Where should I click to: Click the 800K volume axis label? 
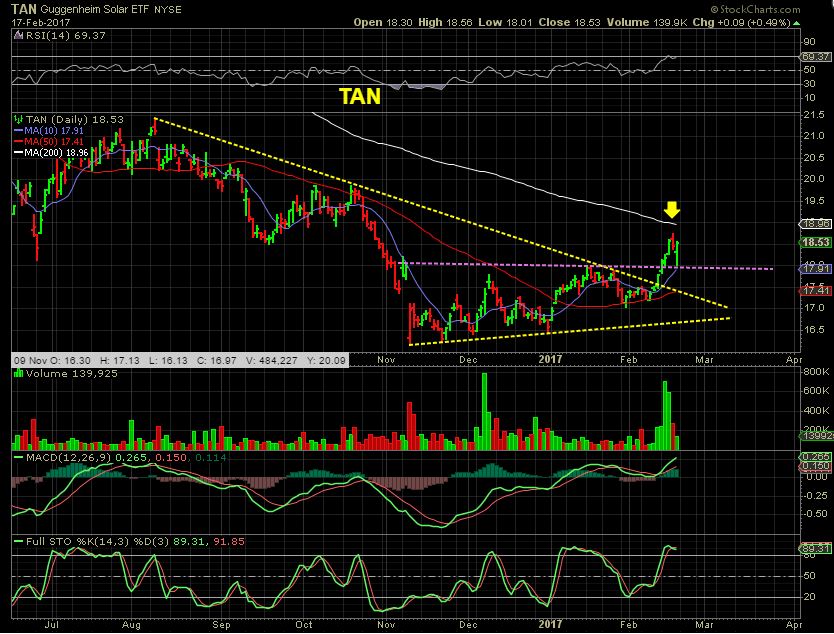[816, 372]
